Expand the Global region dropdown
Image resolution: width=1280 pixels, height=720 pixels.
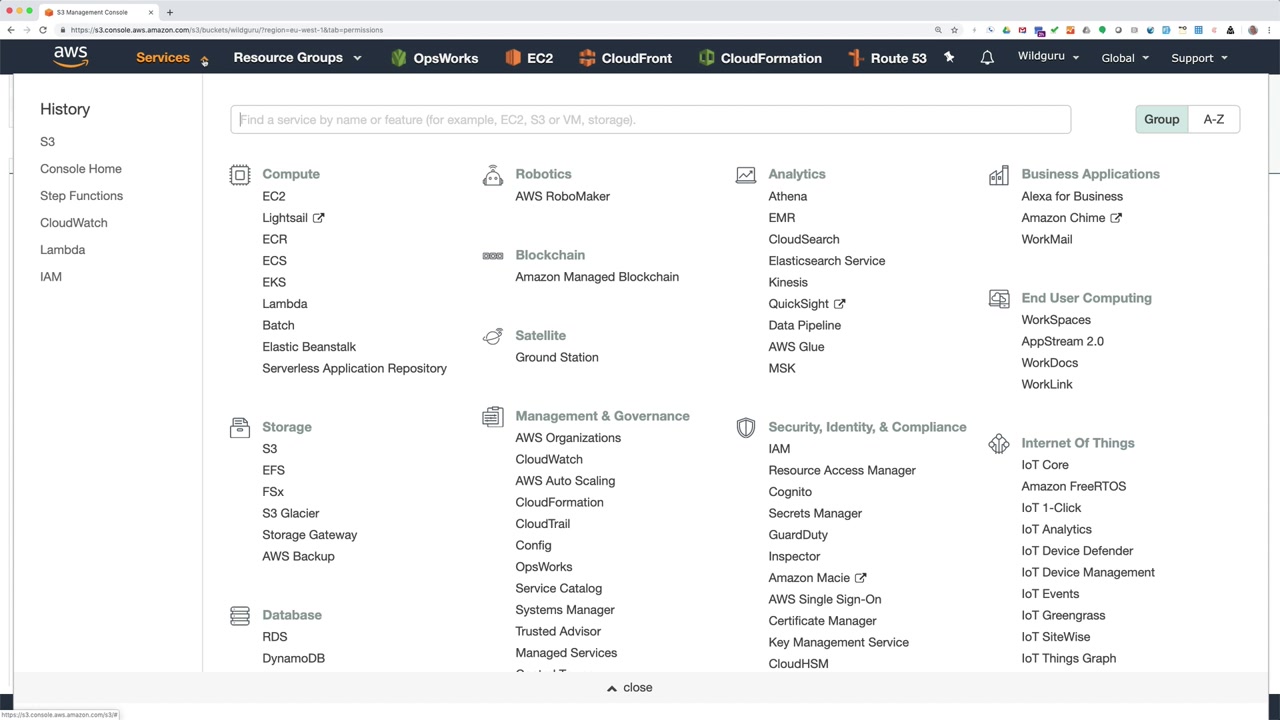[x=1125, y=58]
